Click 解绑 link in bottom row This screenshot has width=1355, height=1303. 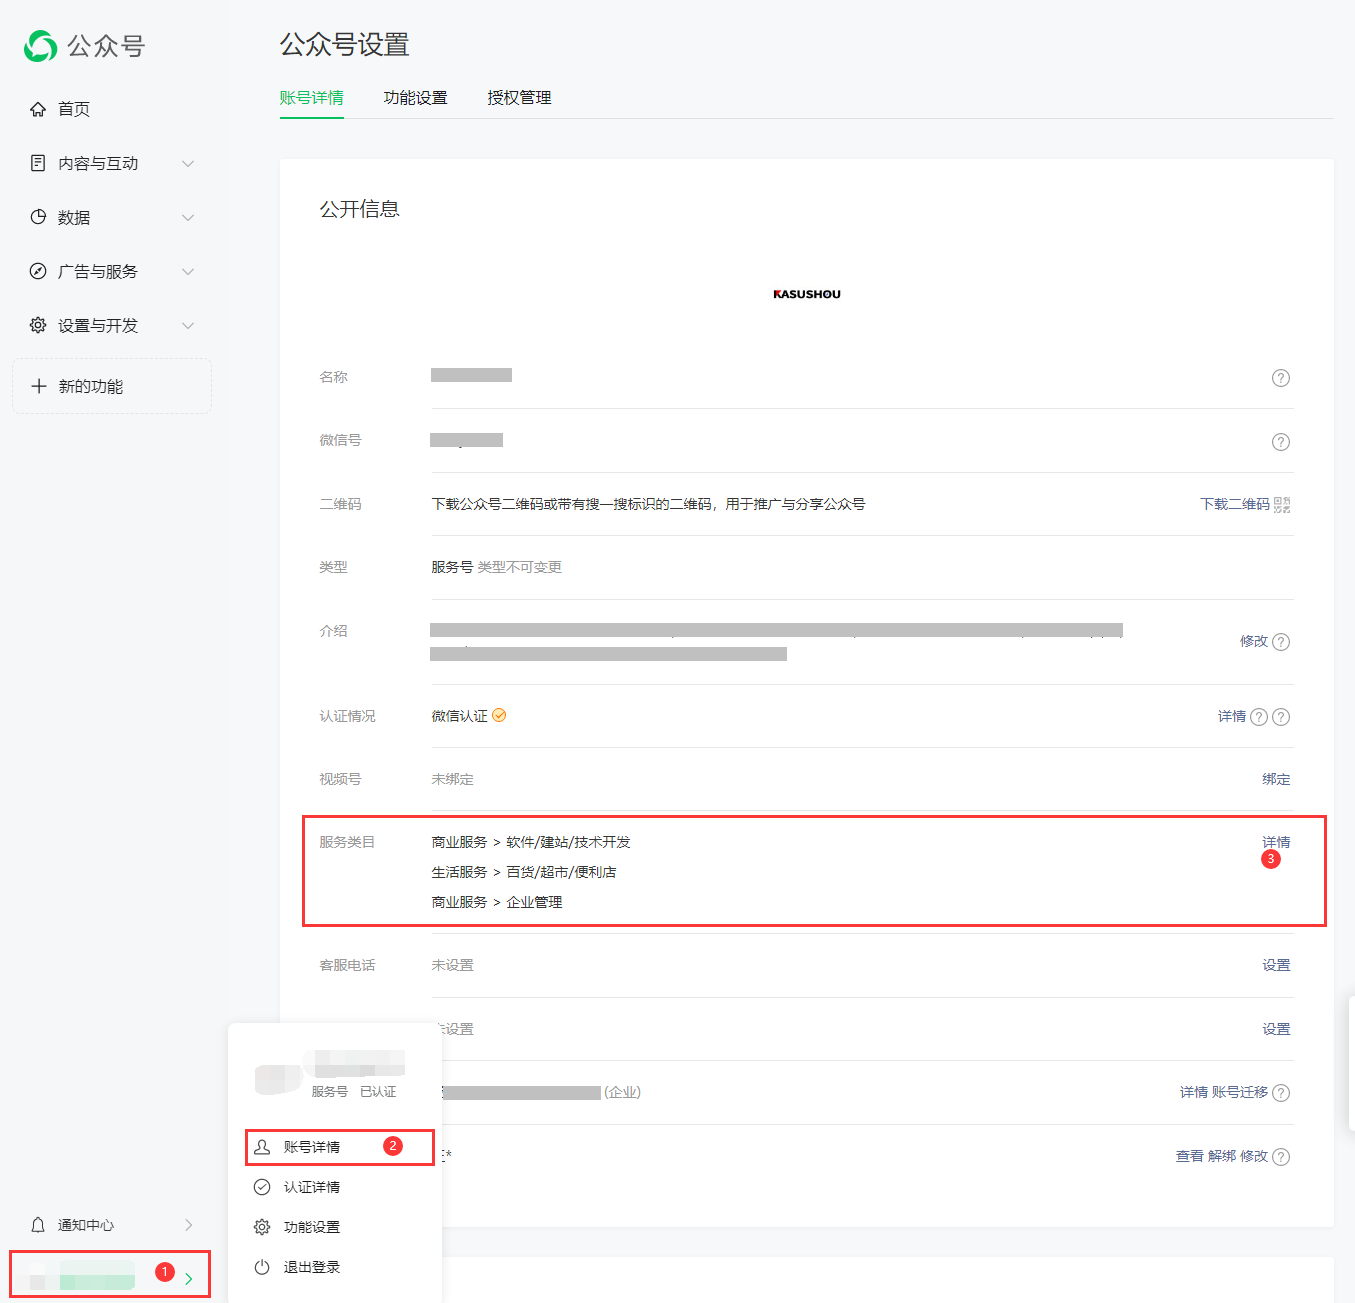point(1222,1156)
